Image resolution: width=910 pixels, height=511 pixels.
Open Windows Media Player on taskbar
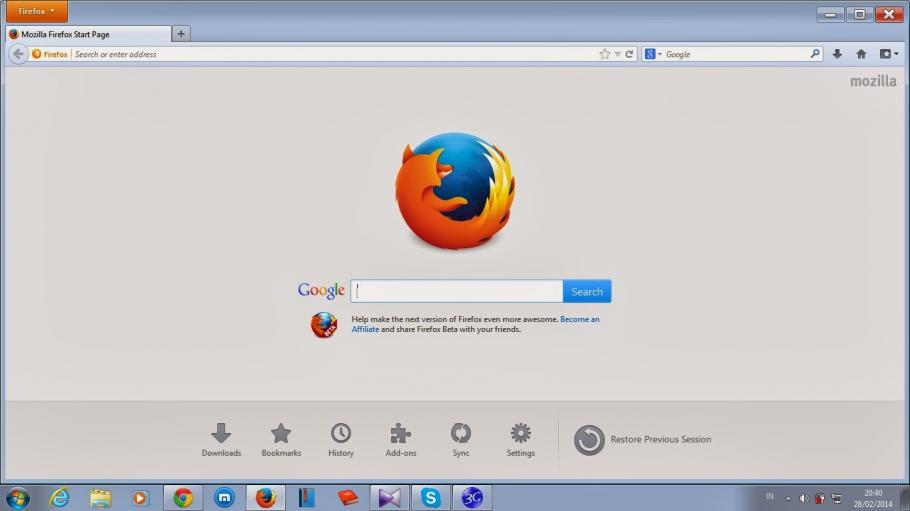pyautogui.click(x=140, y=498)
